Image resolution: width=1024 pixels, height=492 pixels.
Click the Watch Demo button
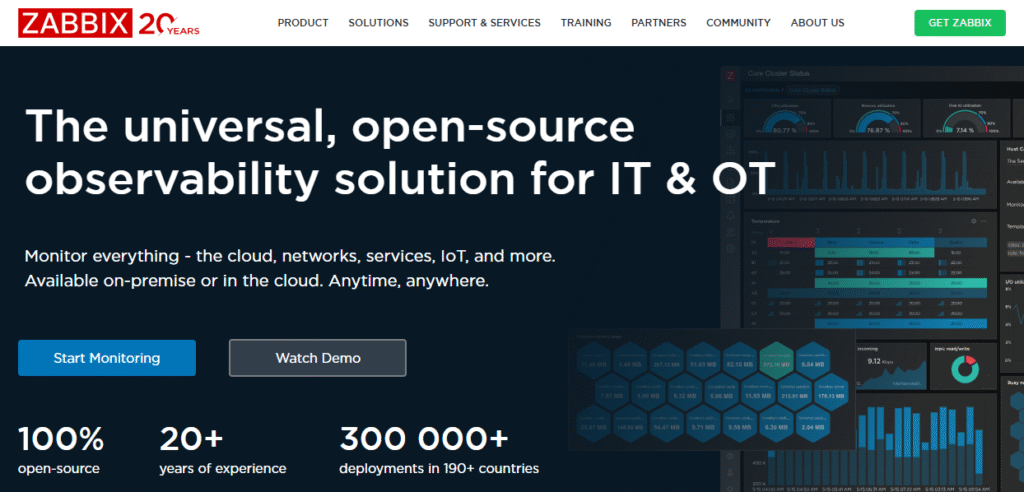(317, 357)
